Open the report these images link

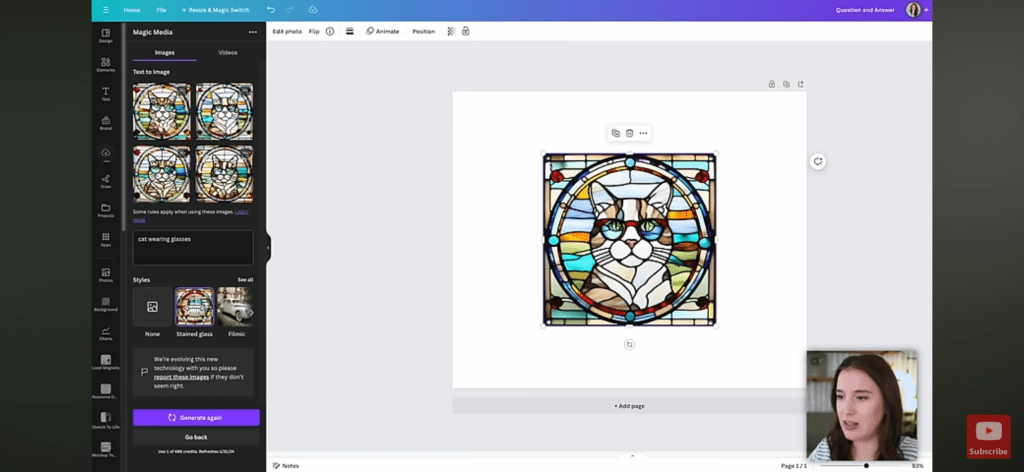pos(182,377)
